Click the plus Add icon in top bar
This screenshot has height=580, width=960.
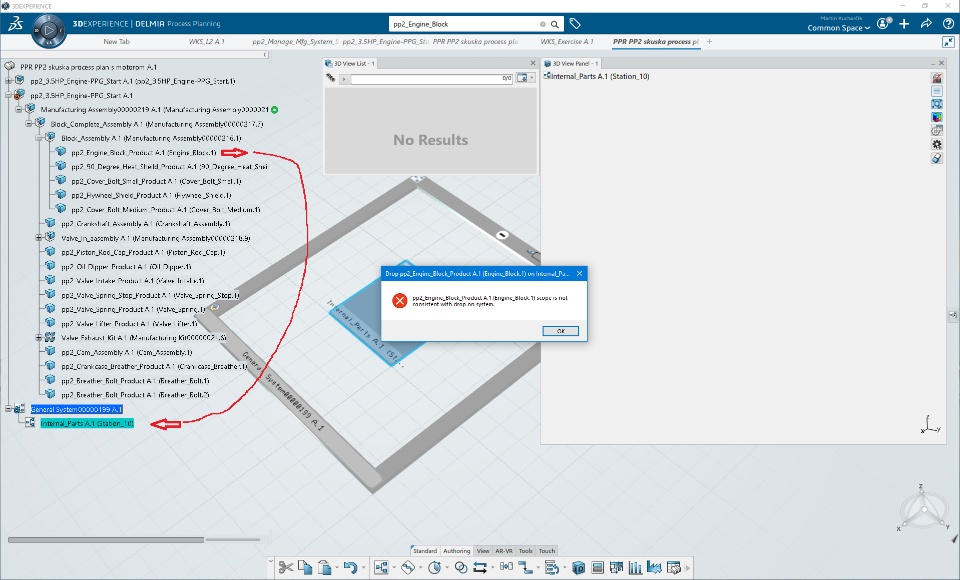[904, 23]
